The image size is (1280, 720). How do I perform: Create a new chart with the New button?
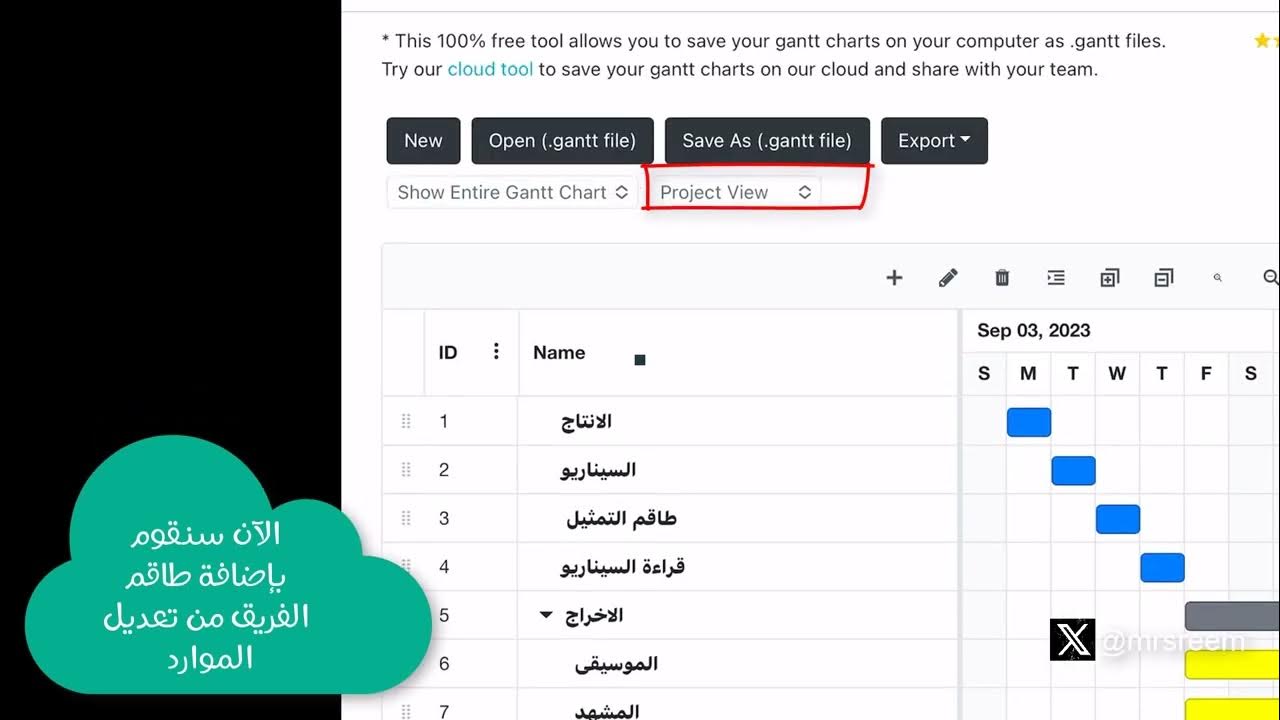point(422,140)
